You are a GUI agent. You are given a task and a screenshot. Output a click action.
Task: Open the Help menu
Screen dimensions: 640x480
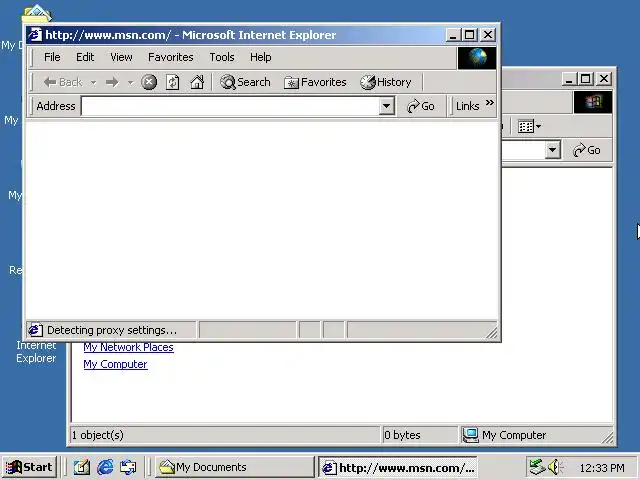click(x=260, y=57)
